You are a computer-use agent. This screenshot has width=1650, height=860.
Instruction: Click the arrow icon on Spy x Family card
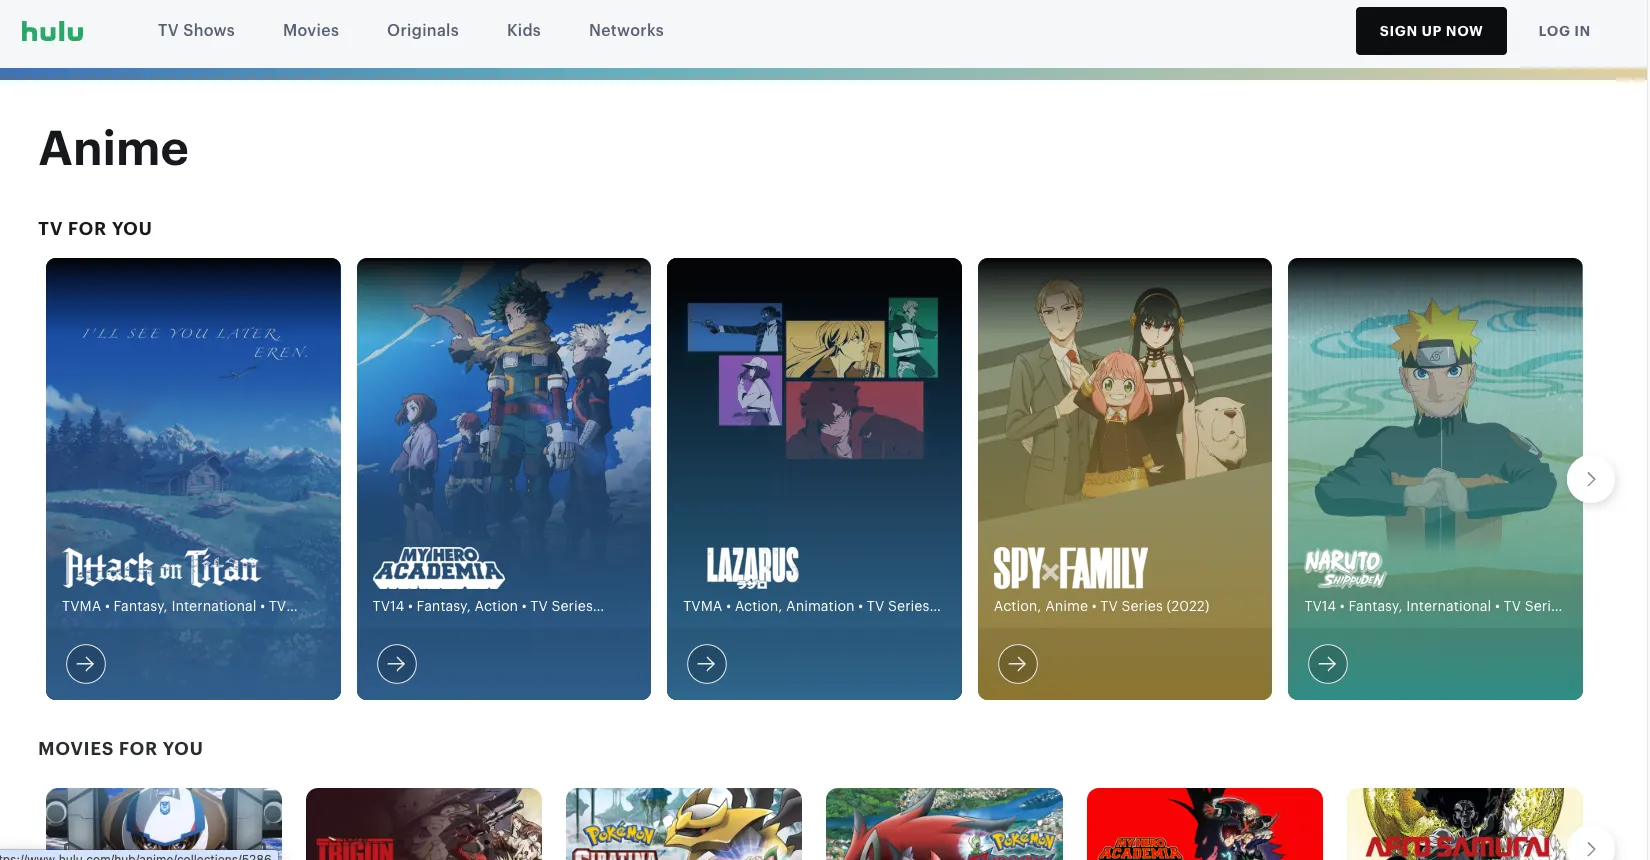click(x=1018, y=663)
